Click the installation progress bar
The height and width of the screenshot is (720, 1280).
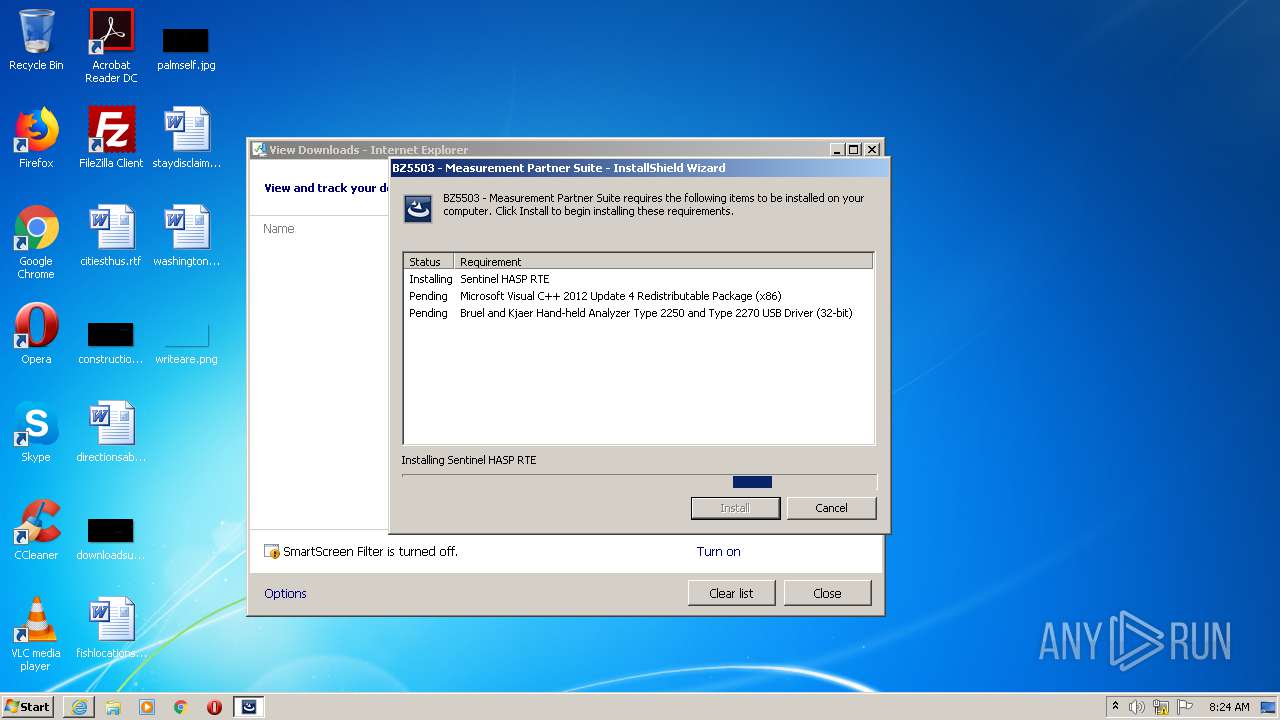pyautogui.click(x=639, y=482)
